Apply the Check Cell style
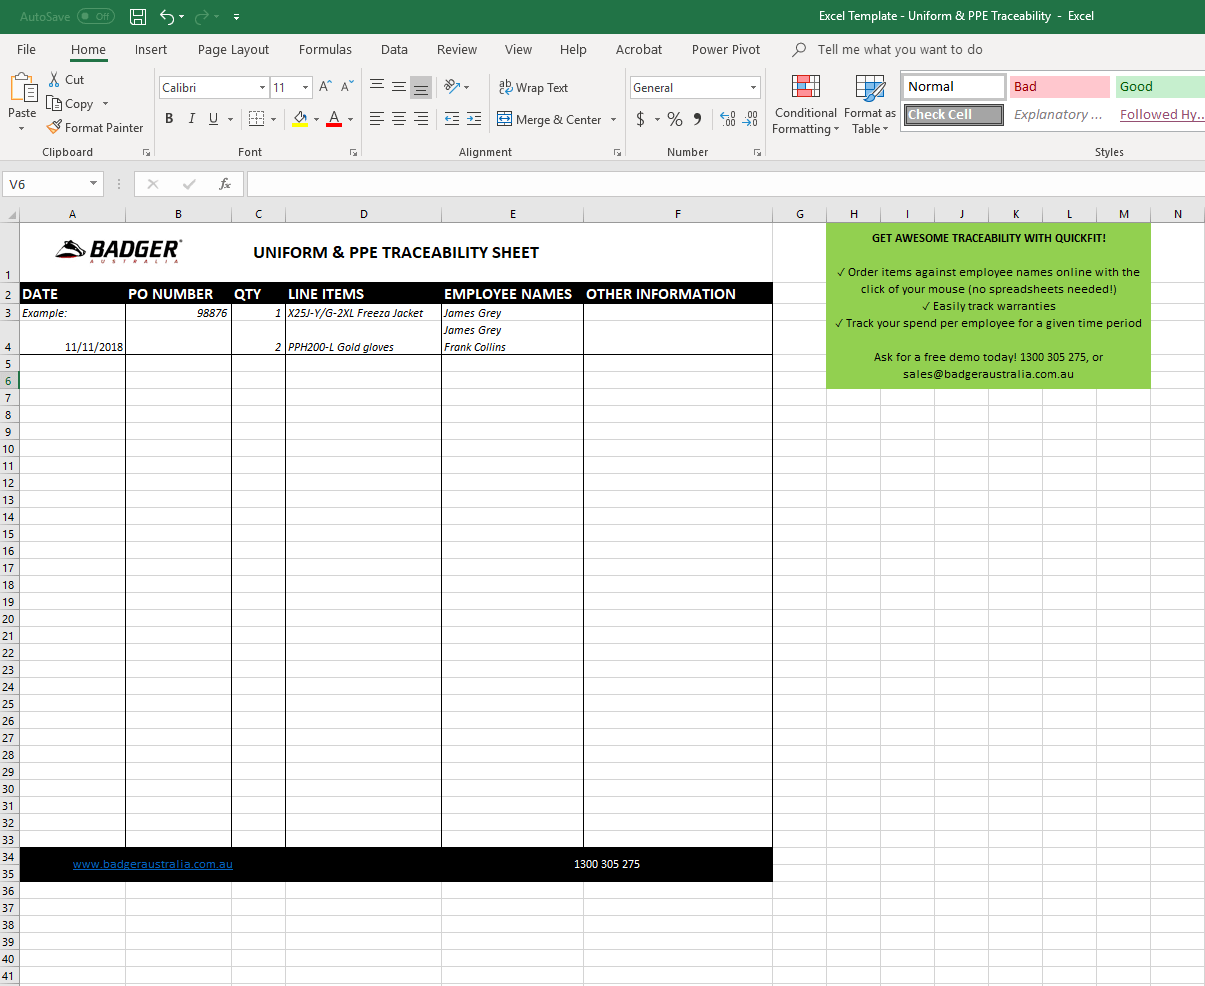The width and height of the screenshot is (1205, 986). [x=953, y=115]
